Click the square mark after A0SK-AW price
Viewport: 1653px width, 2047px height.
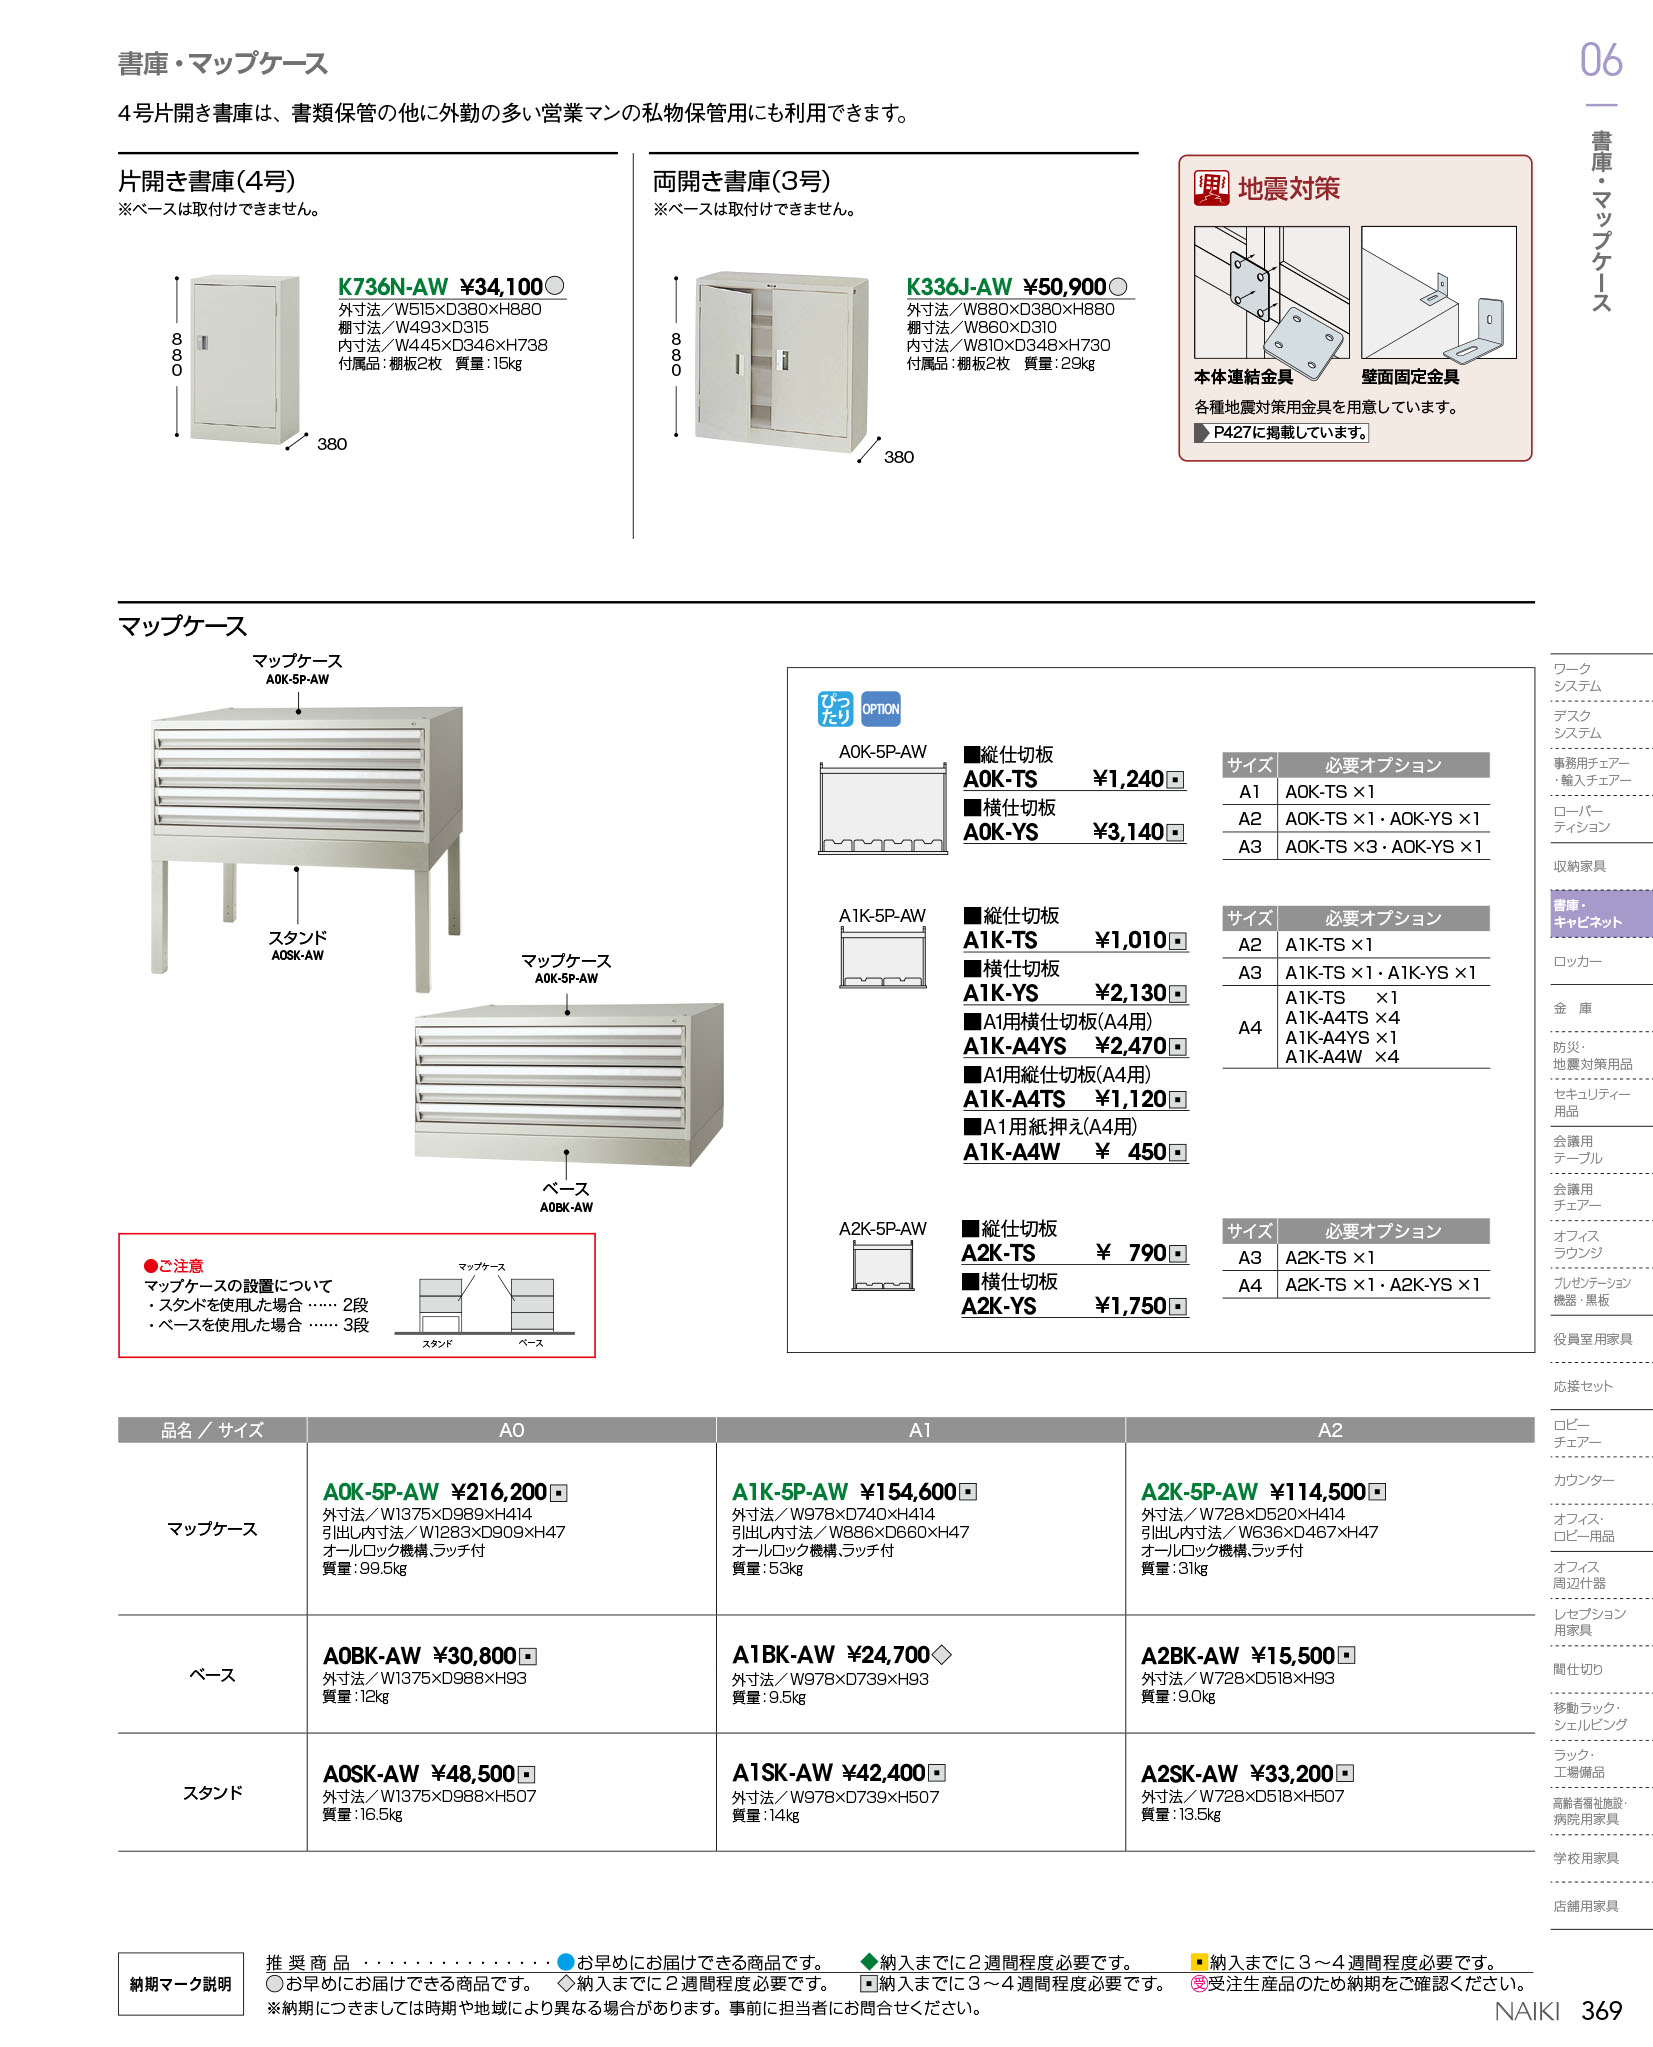[x=526, y=1775]
